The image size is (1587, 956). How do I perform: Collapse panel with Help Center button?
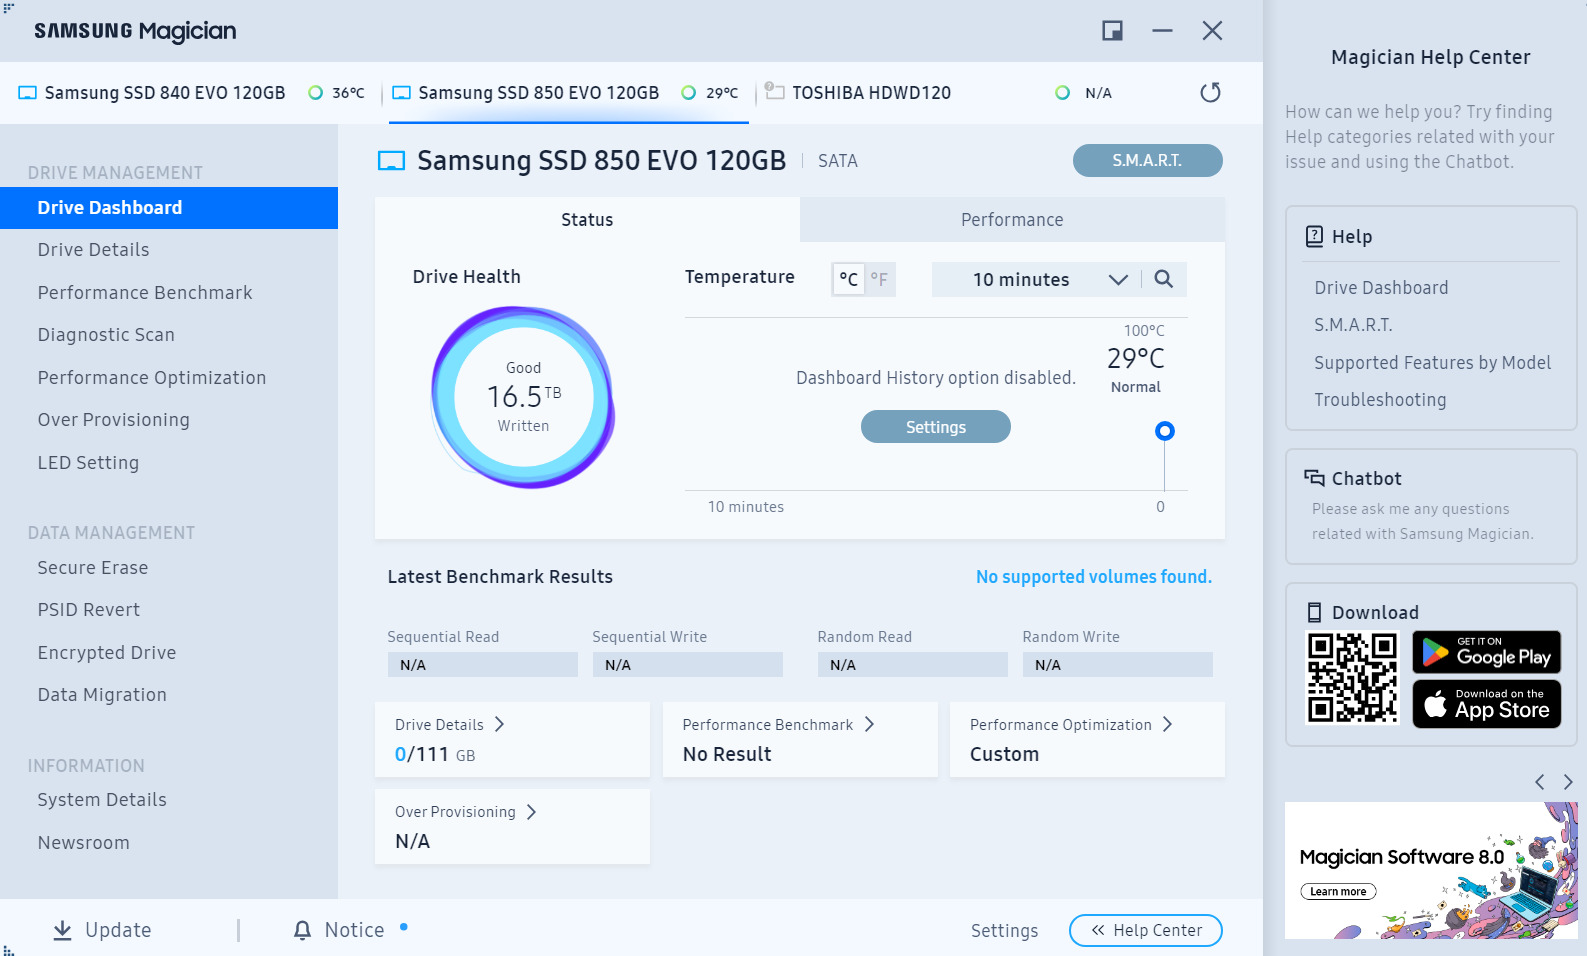[1146, 930]
